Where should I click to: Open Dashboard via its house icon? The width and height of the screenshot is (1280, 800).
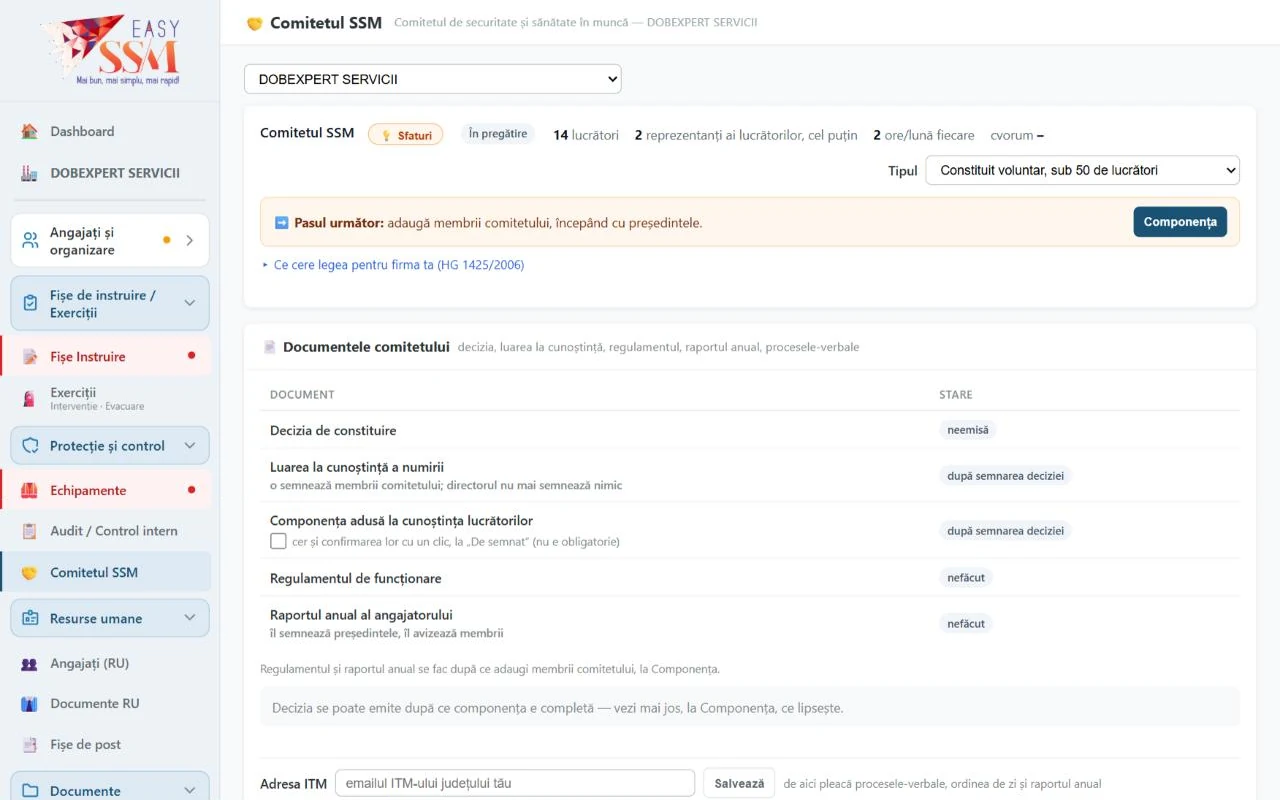[x=30, y=131]
